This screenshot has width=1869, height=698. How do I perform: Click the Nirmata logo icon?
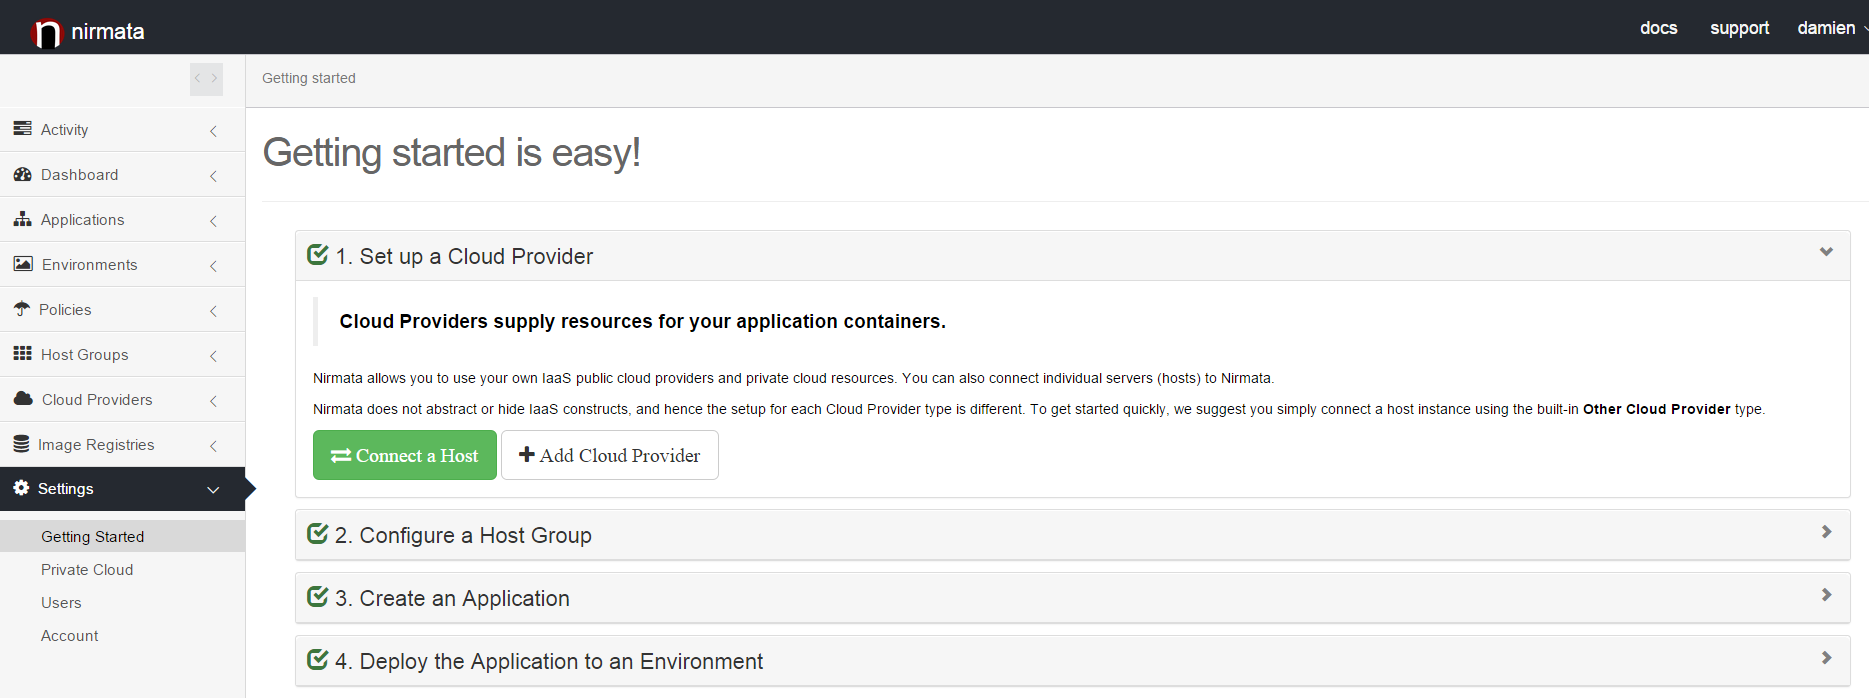pyautogui.click(x=46, y=33)
